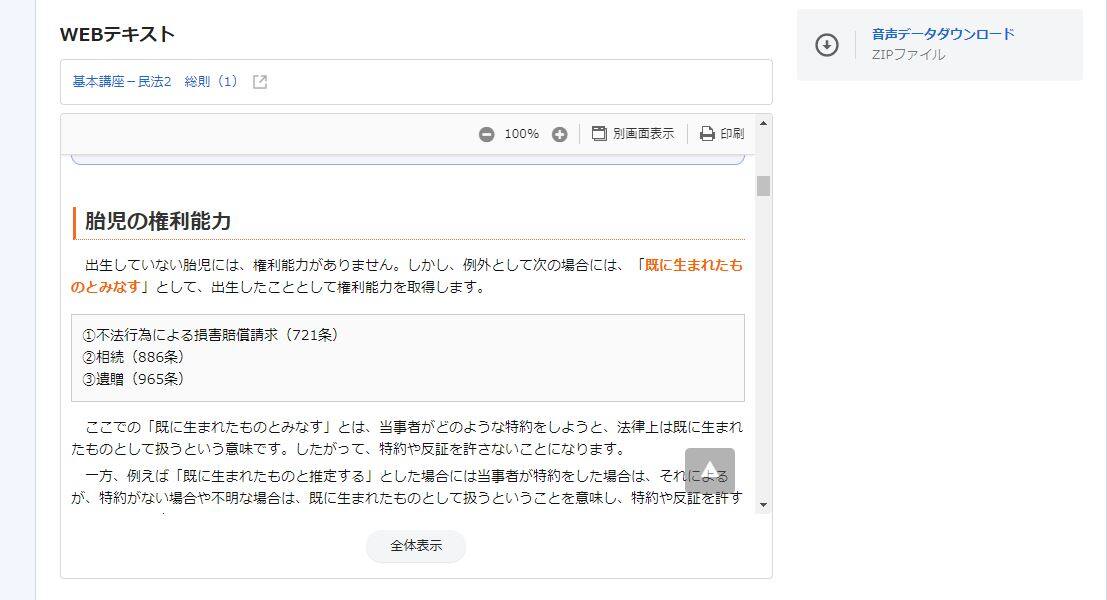Click the WEBテキスト section title
Image resolution: width=1107 pixels, height=600 pixels.
[117, 34]
